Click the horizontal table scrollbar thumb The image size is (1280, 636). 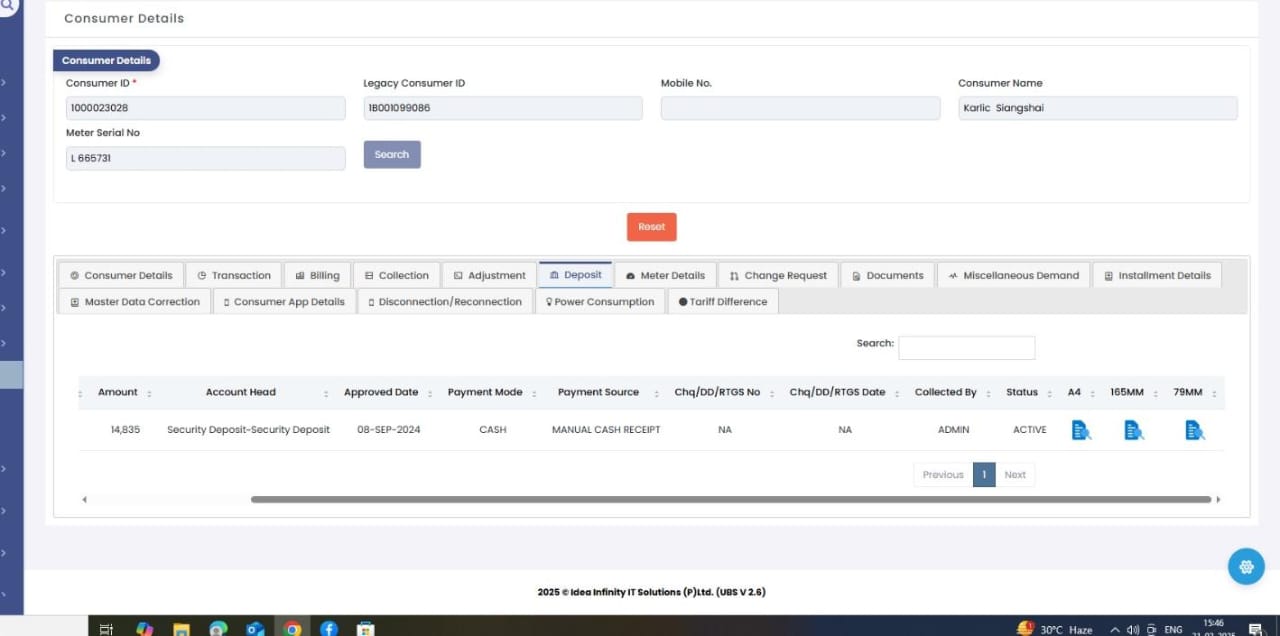(731, 499)
